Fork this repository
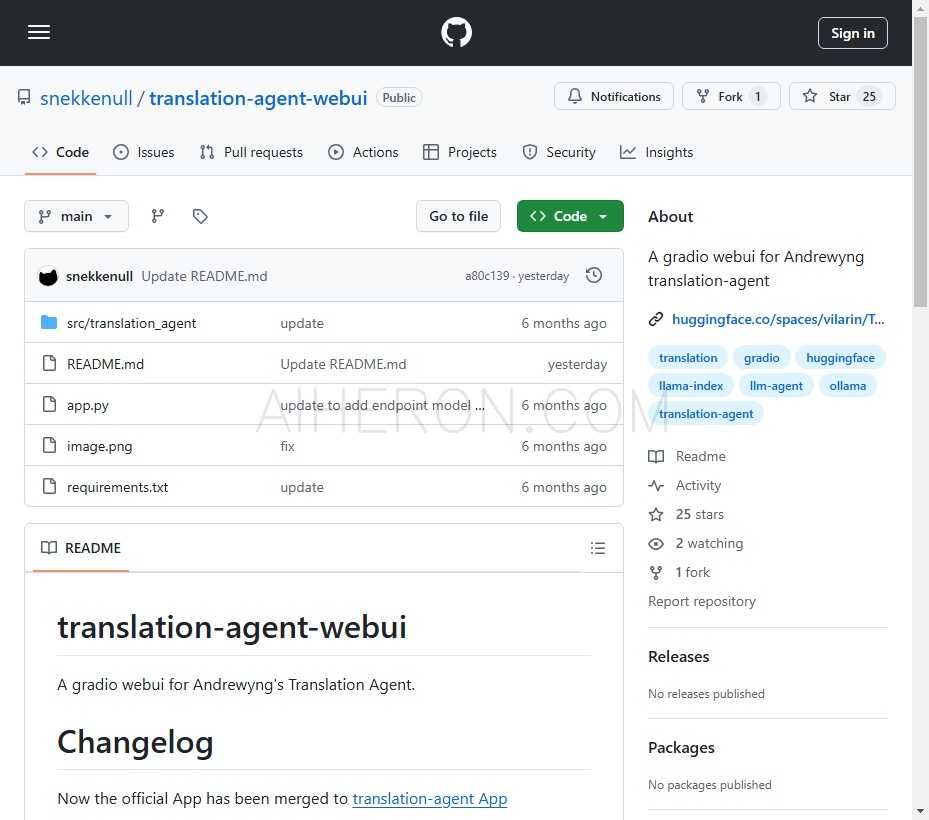Image resolution: width=929 pixels, height=820 pixels. [731, 97]
